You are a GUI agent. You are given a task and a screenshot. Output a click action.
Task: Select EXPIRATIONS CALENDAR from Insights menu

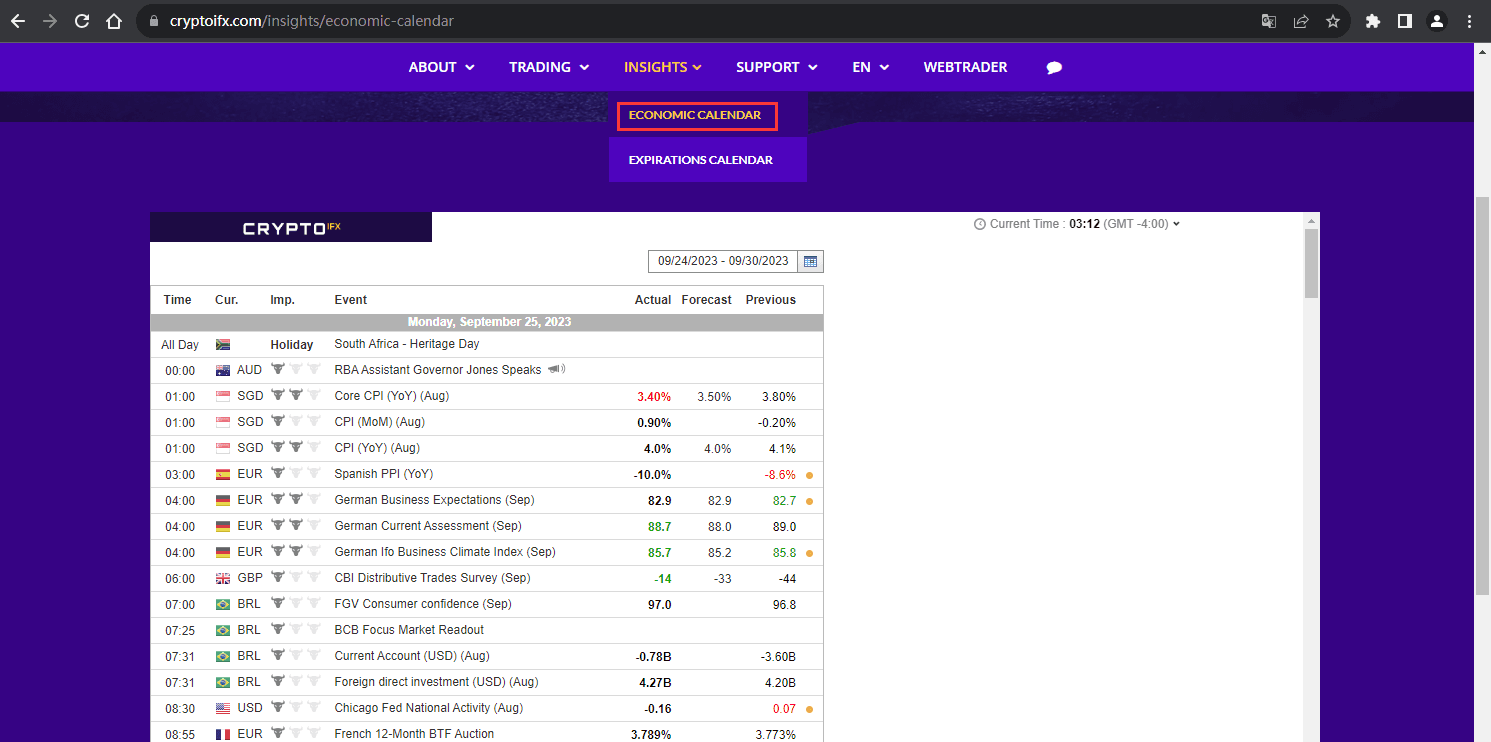[x=701, y=160]
